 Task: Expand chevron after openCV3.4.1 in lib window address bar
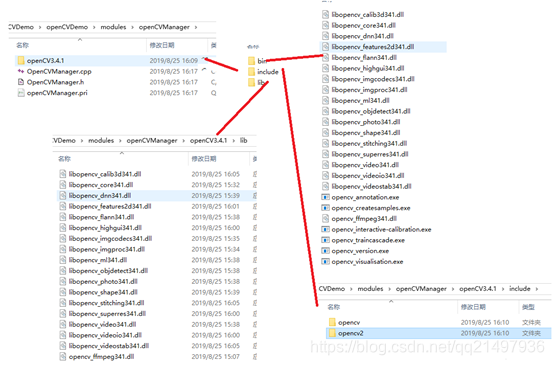click(234, 141)
